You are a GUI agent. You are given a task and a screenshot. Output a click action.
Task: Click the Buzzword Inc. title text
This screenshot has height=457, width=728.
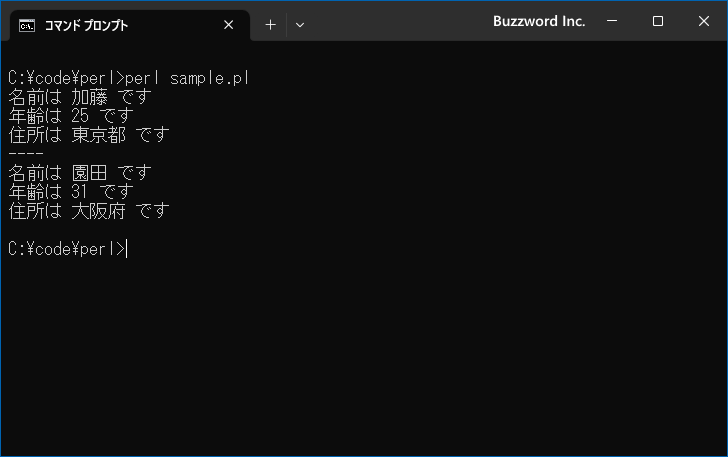click(539, 21)
